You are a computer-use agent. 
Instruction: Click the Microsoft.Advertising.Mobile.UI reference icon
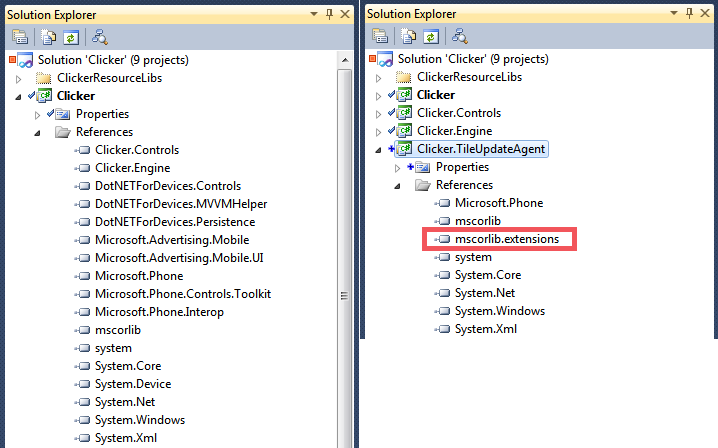point(83,258)
